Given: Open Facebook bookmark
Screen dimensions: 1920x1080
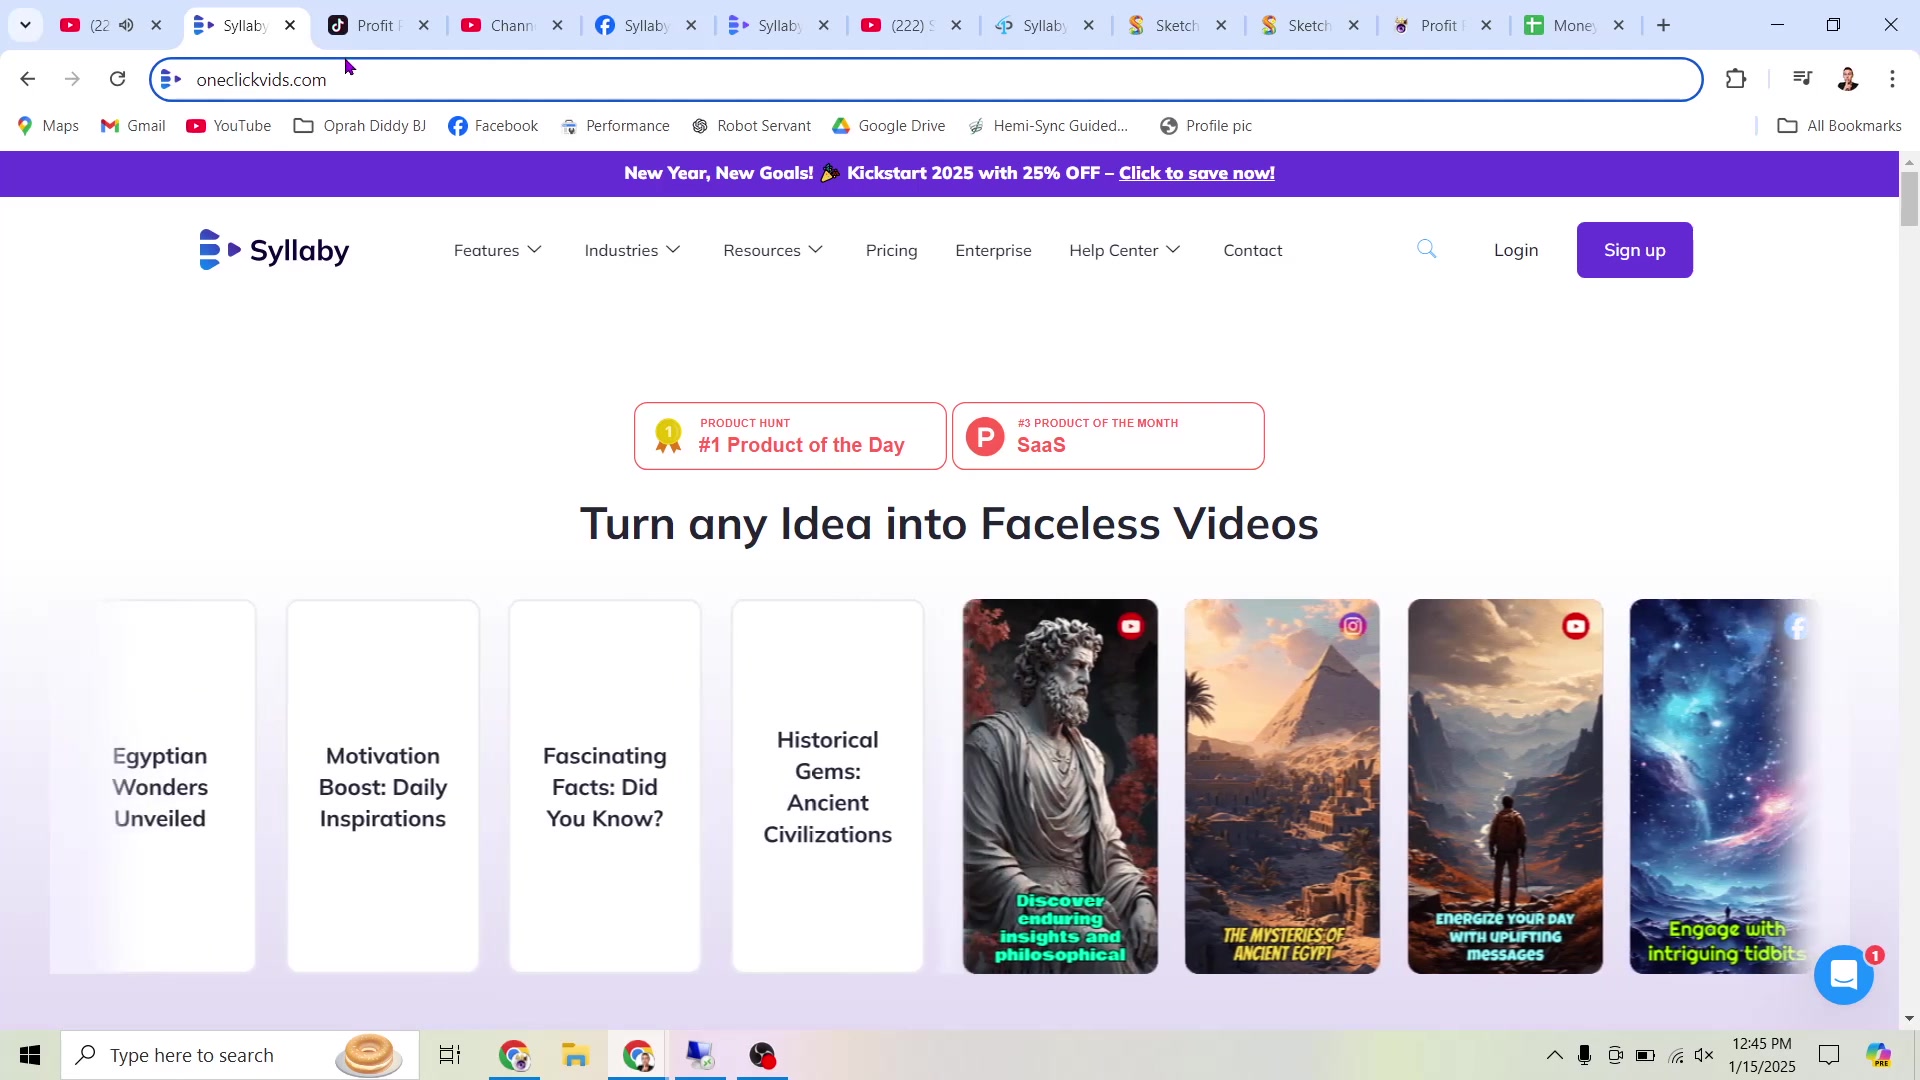Looking at the screenshot, I should point(493,126).
